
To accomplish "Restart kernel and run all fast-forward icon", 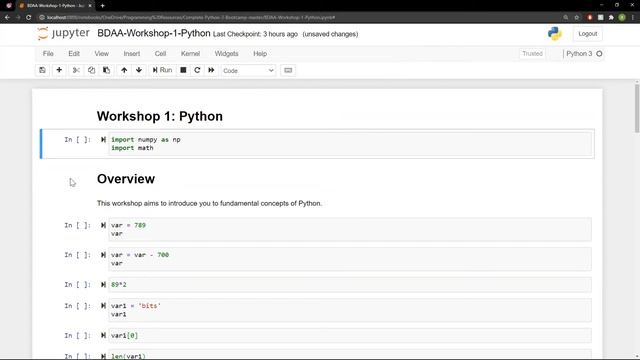I will click(211, 70).
